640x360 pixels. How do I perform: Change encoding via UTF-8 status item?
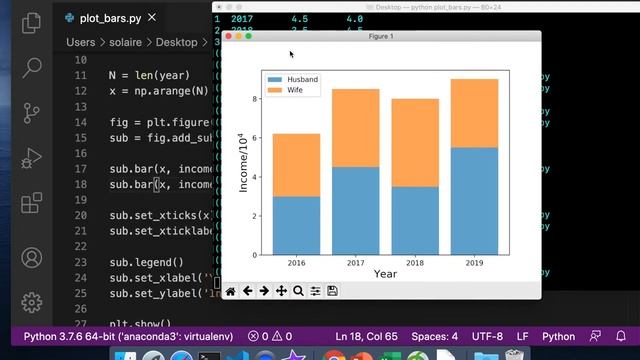[x=487, y=336]
